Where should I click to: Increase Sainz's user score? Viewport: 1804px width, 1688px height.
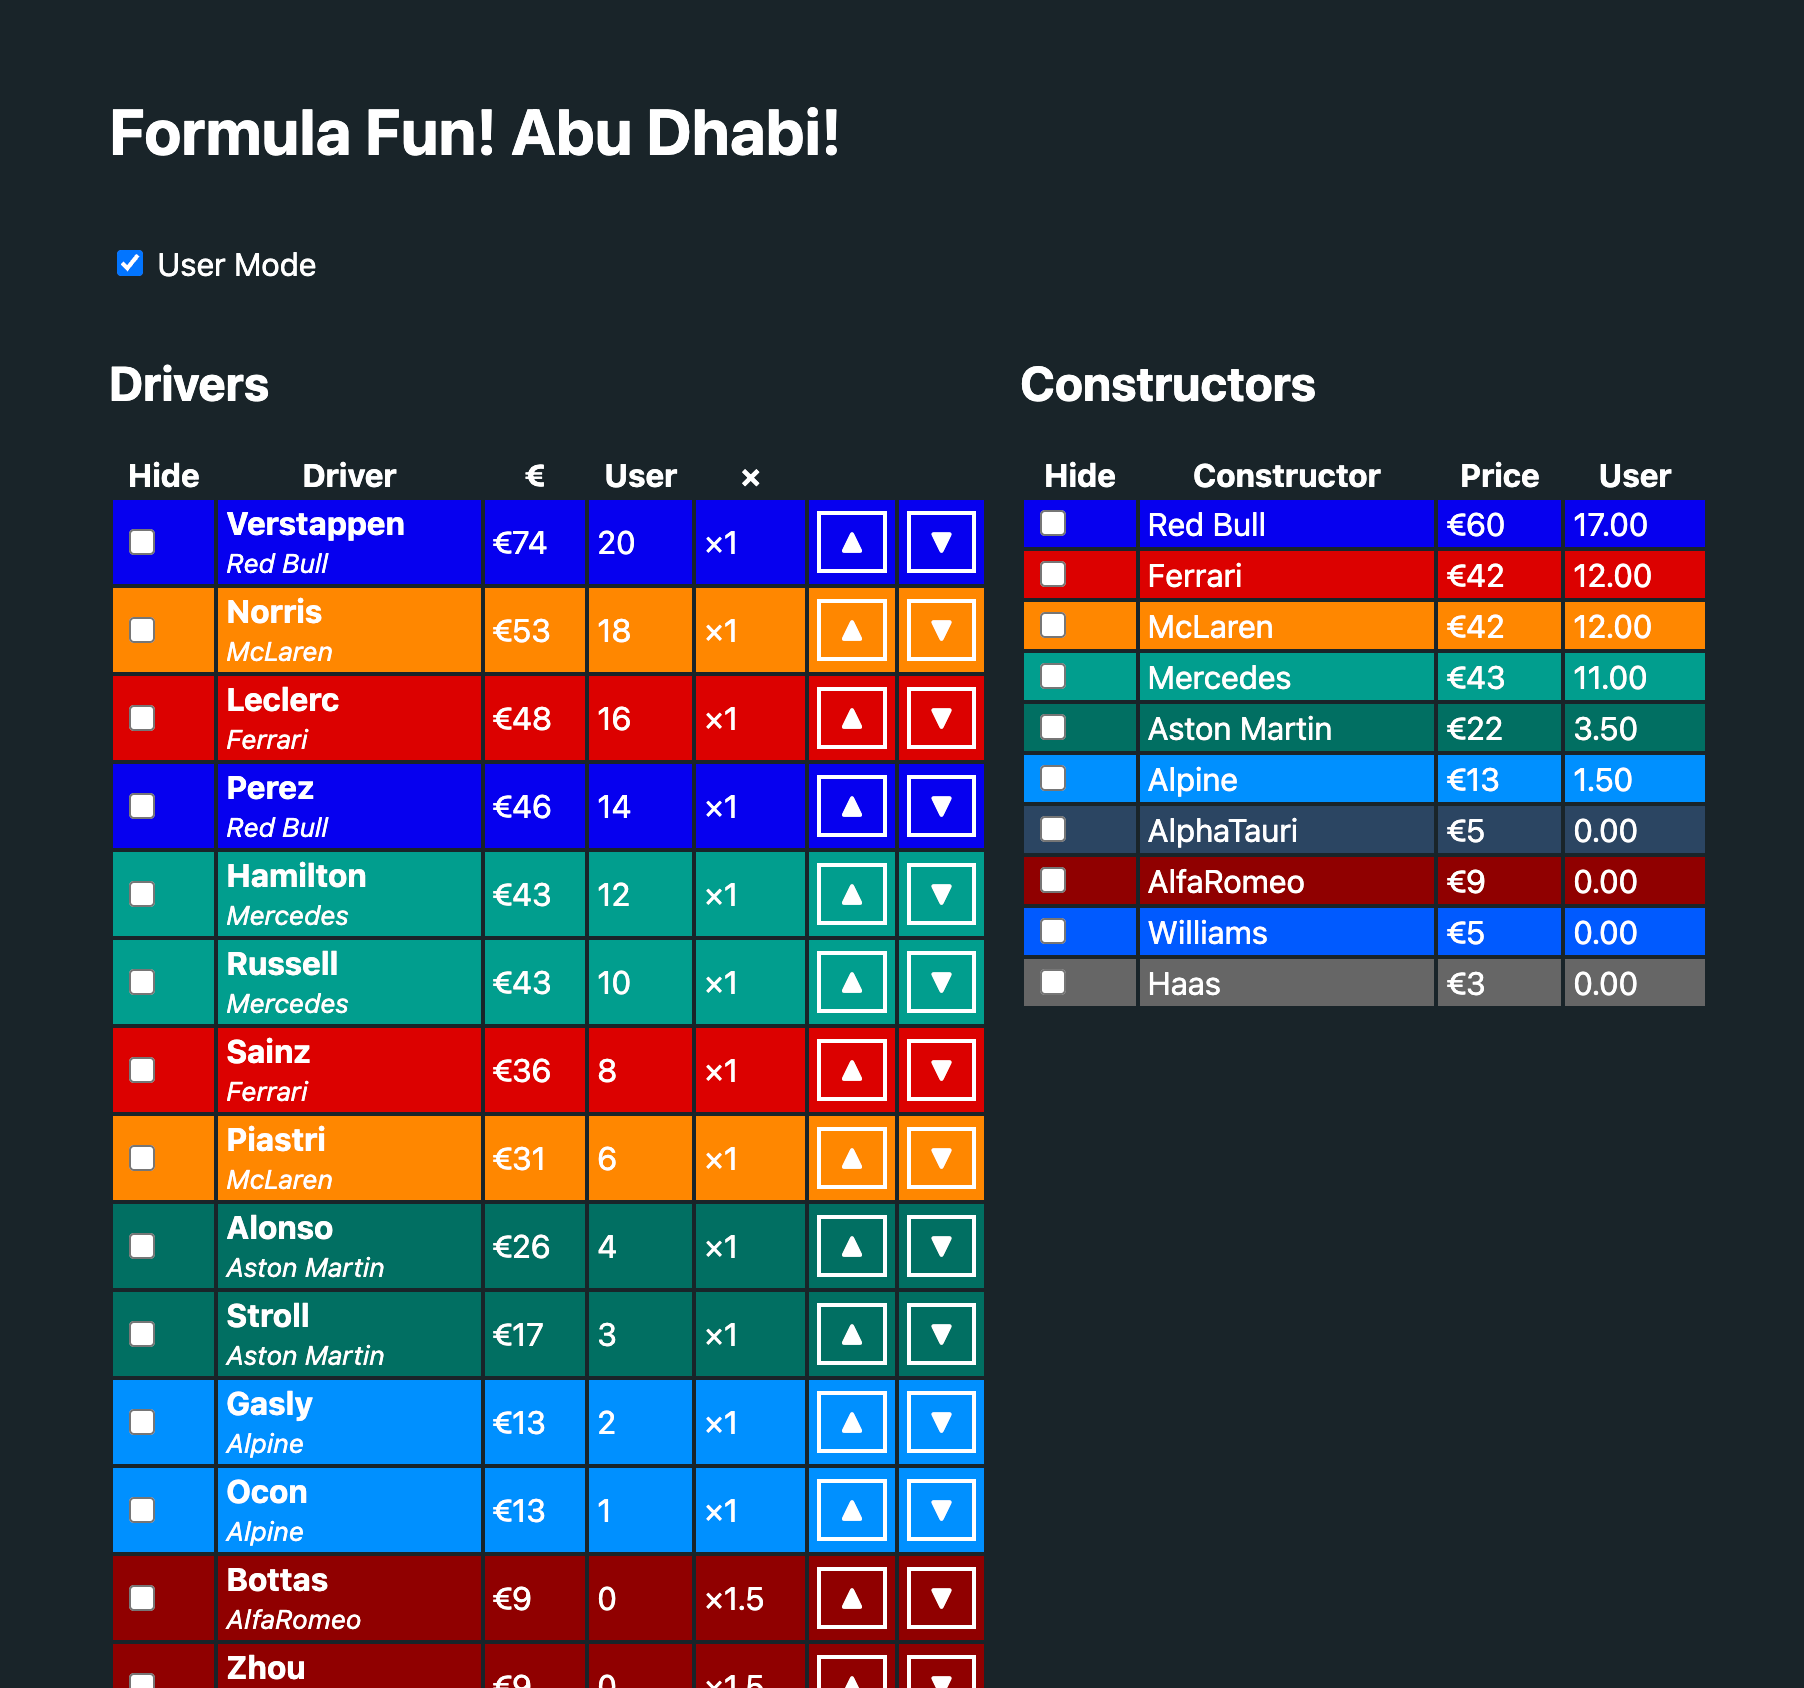[x=851, y=1069]
